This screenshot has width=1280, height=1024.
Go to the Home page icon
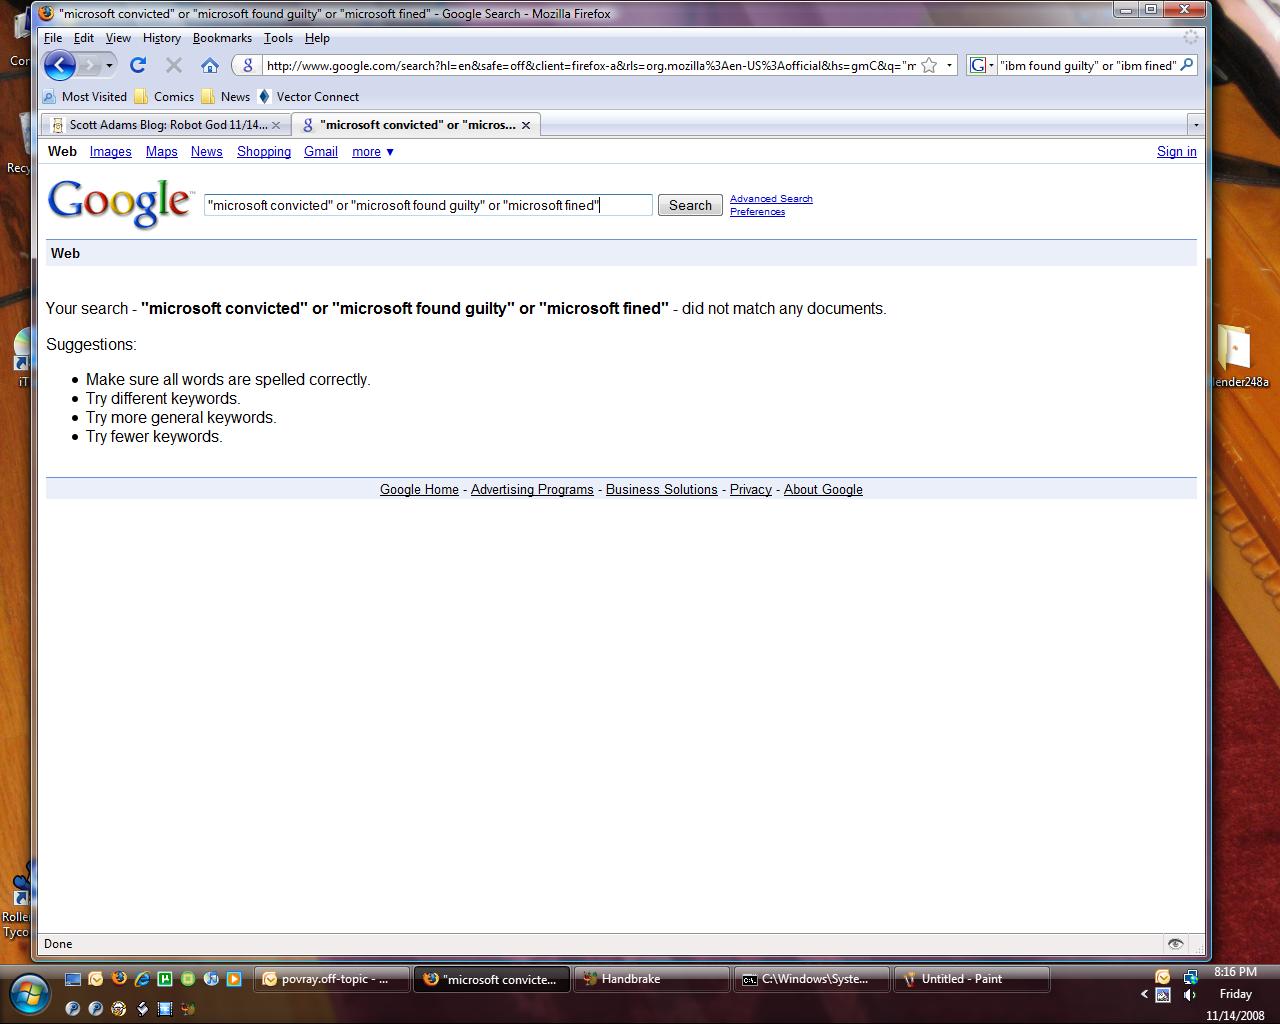[210, 65]
